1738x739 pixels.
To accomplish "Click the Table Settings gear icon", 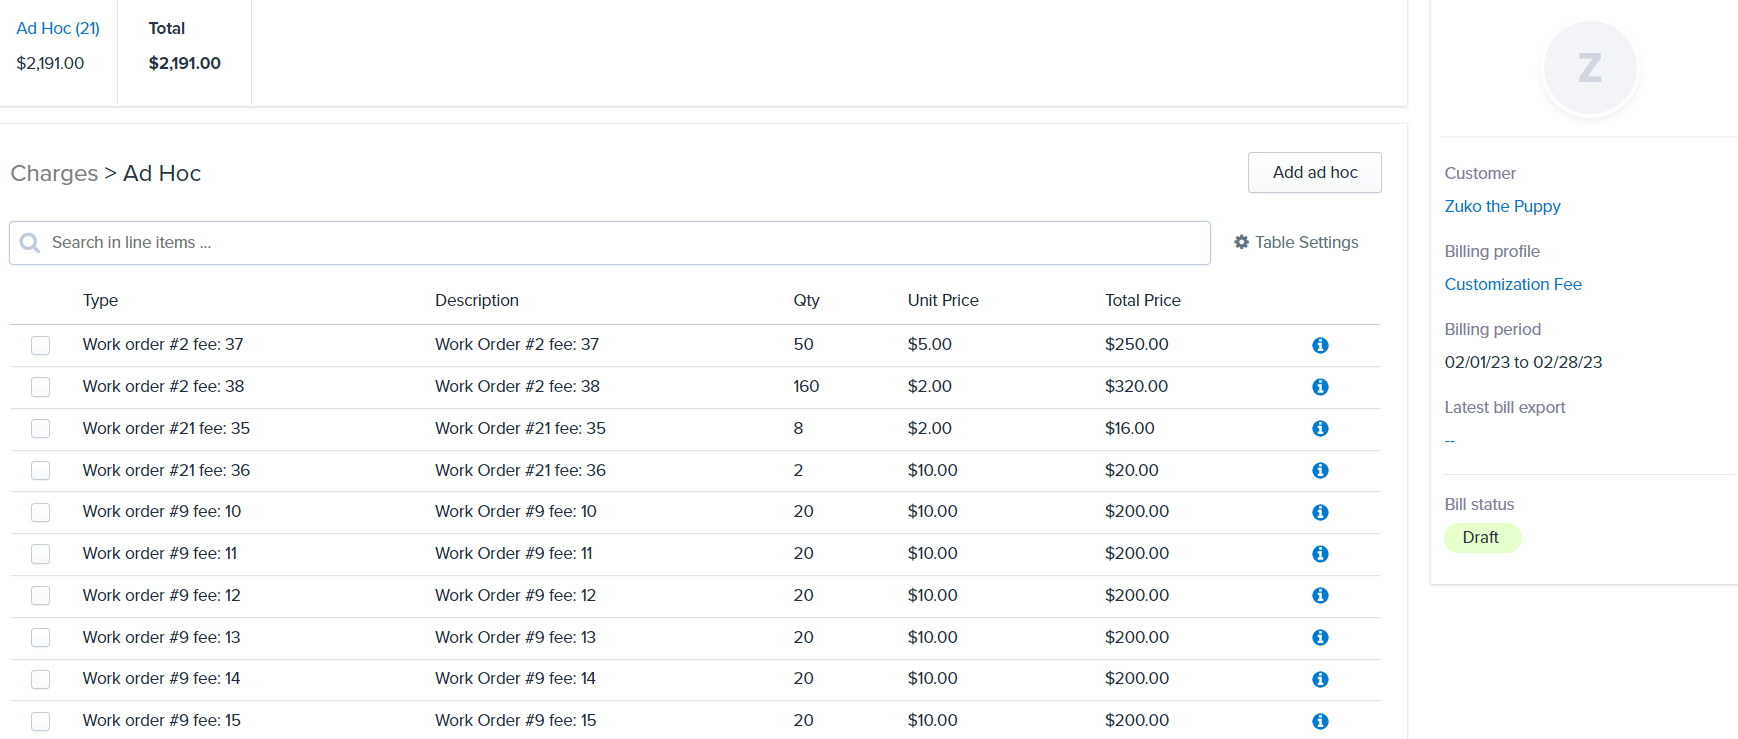I will (1241, 242).
